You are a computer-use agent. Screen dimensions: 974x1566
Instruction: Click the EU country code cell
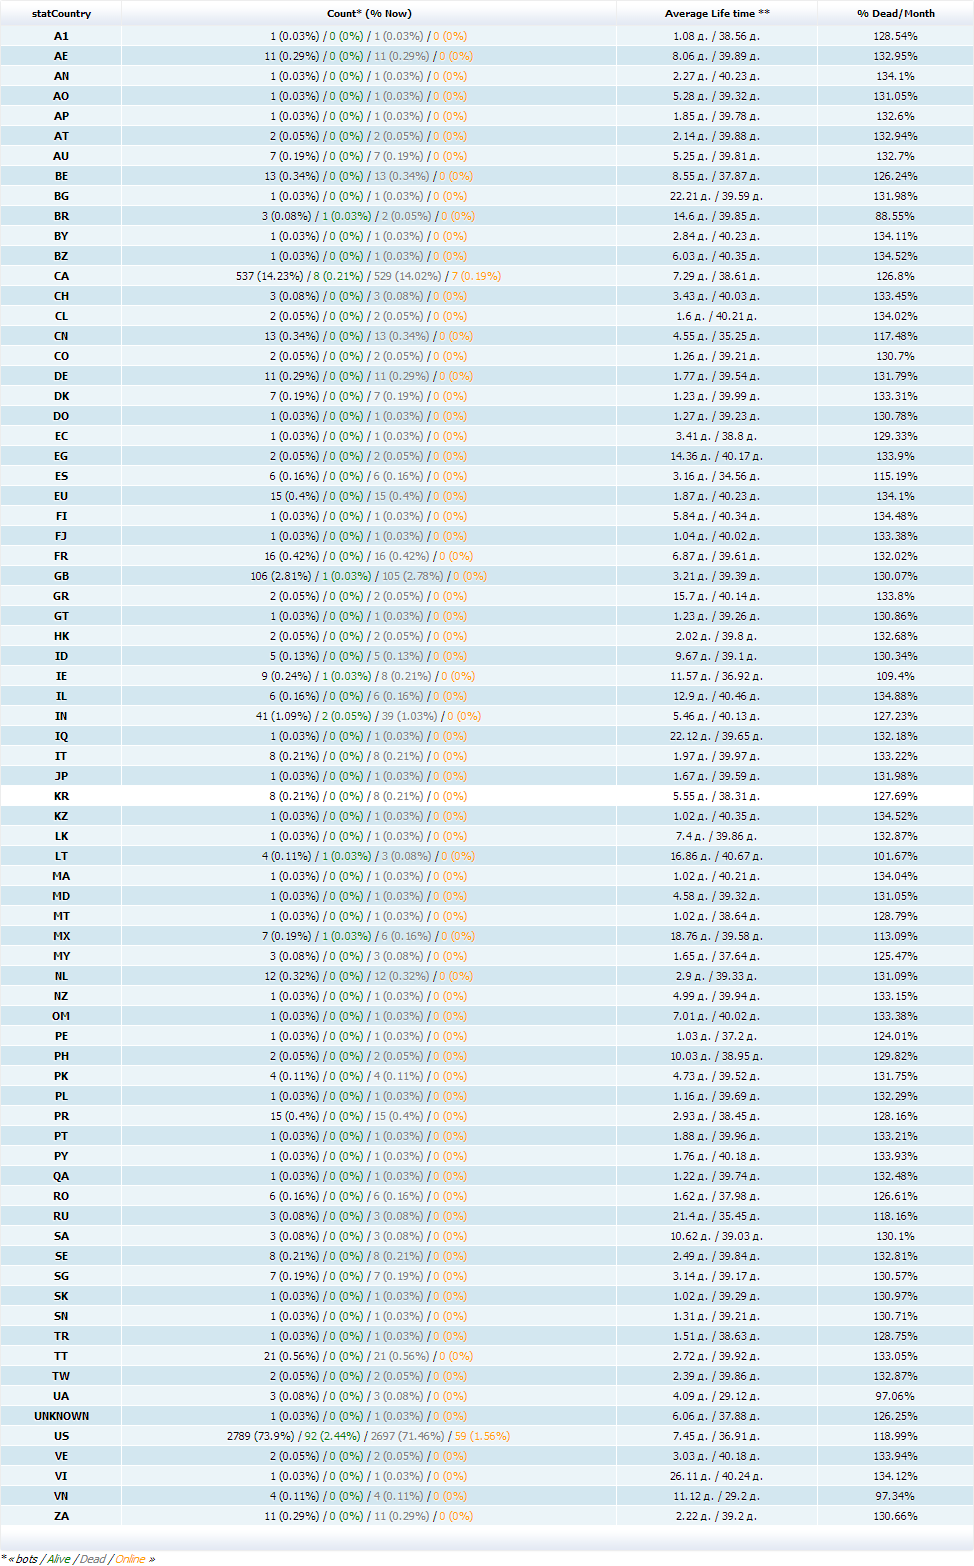(61, 496)
